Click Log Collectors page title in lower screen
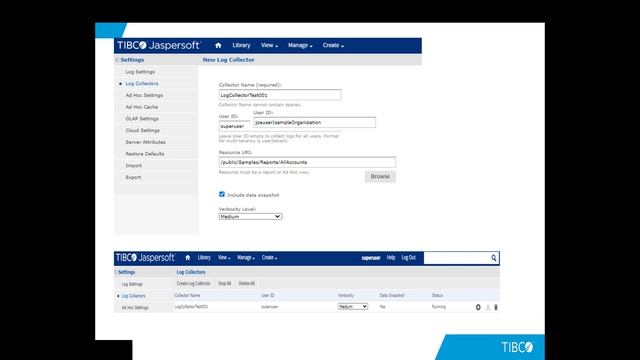The width and height of the screenshot is (640, 360). (x=191, y=272)
